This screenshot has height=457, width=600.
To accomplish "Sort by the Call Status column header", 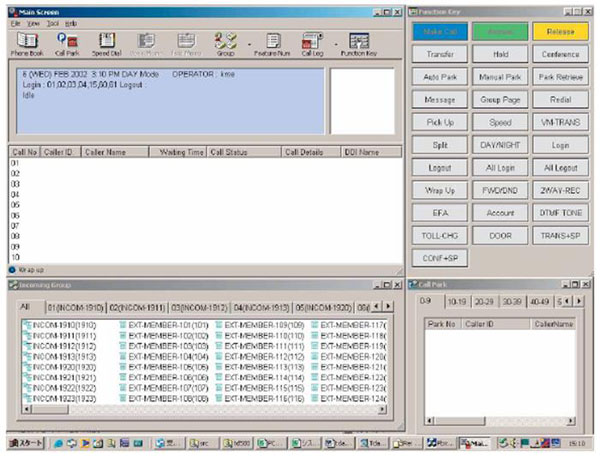I will [x=244, y=152].
